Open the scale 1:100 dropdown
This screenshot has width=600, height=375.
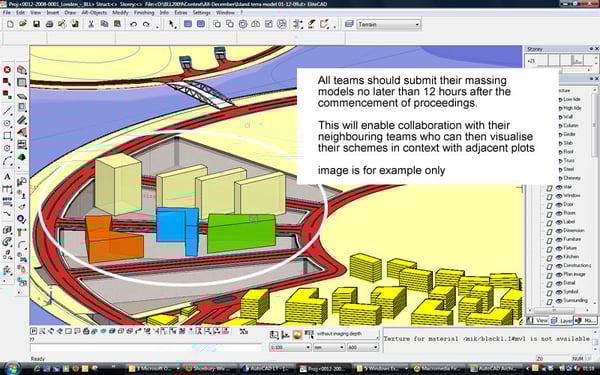290,347
